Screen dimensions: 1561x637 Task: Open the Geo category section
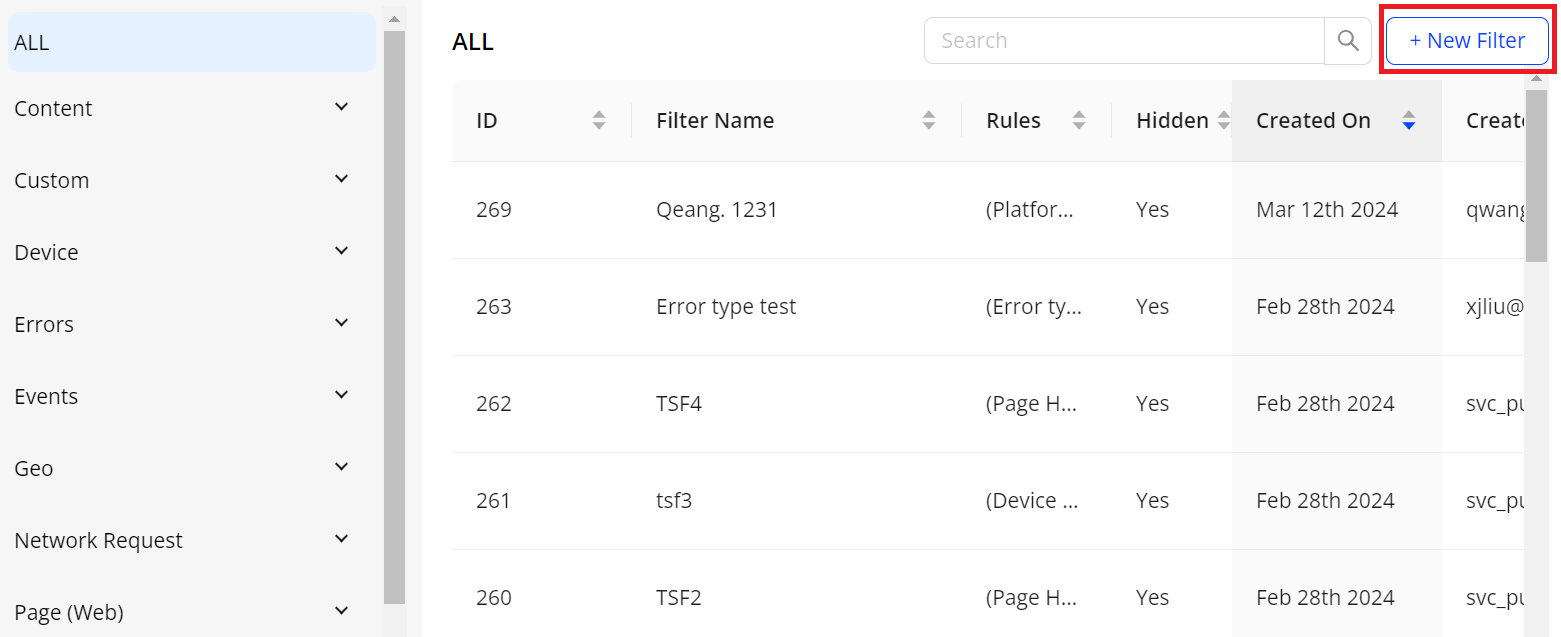point(341,467)
